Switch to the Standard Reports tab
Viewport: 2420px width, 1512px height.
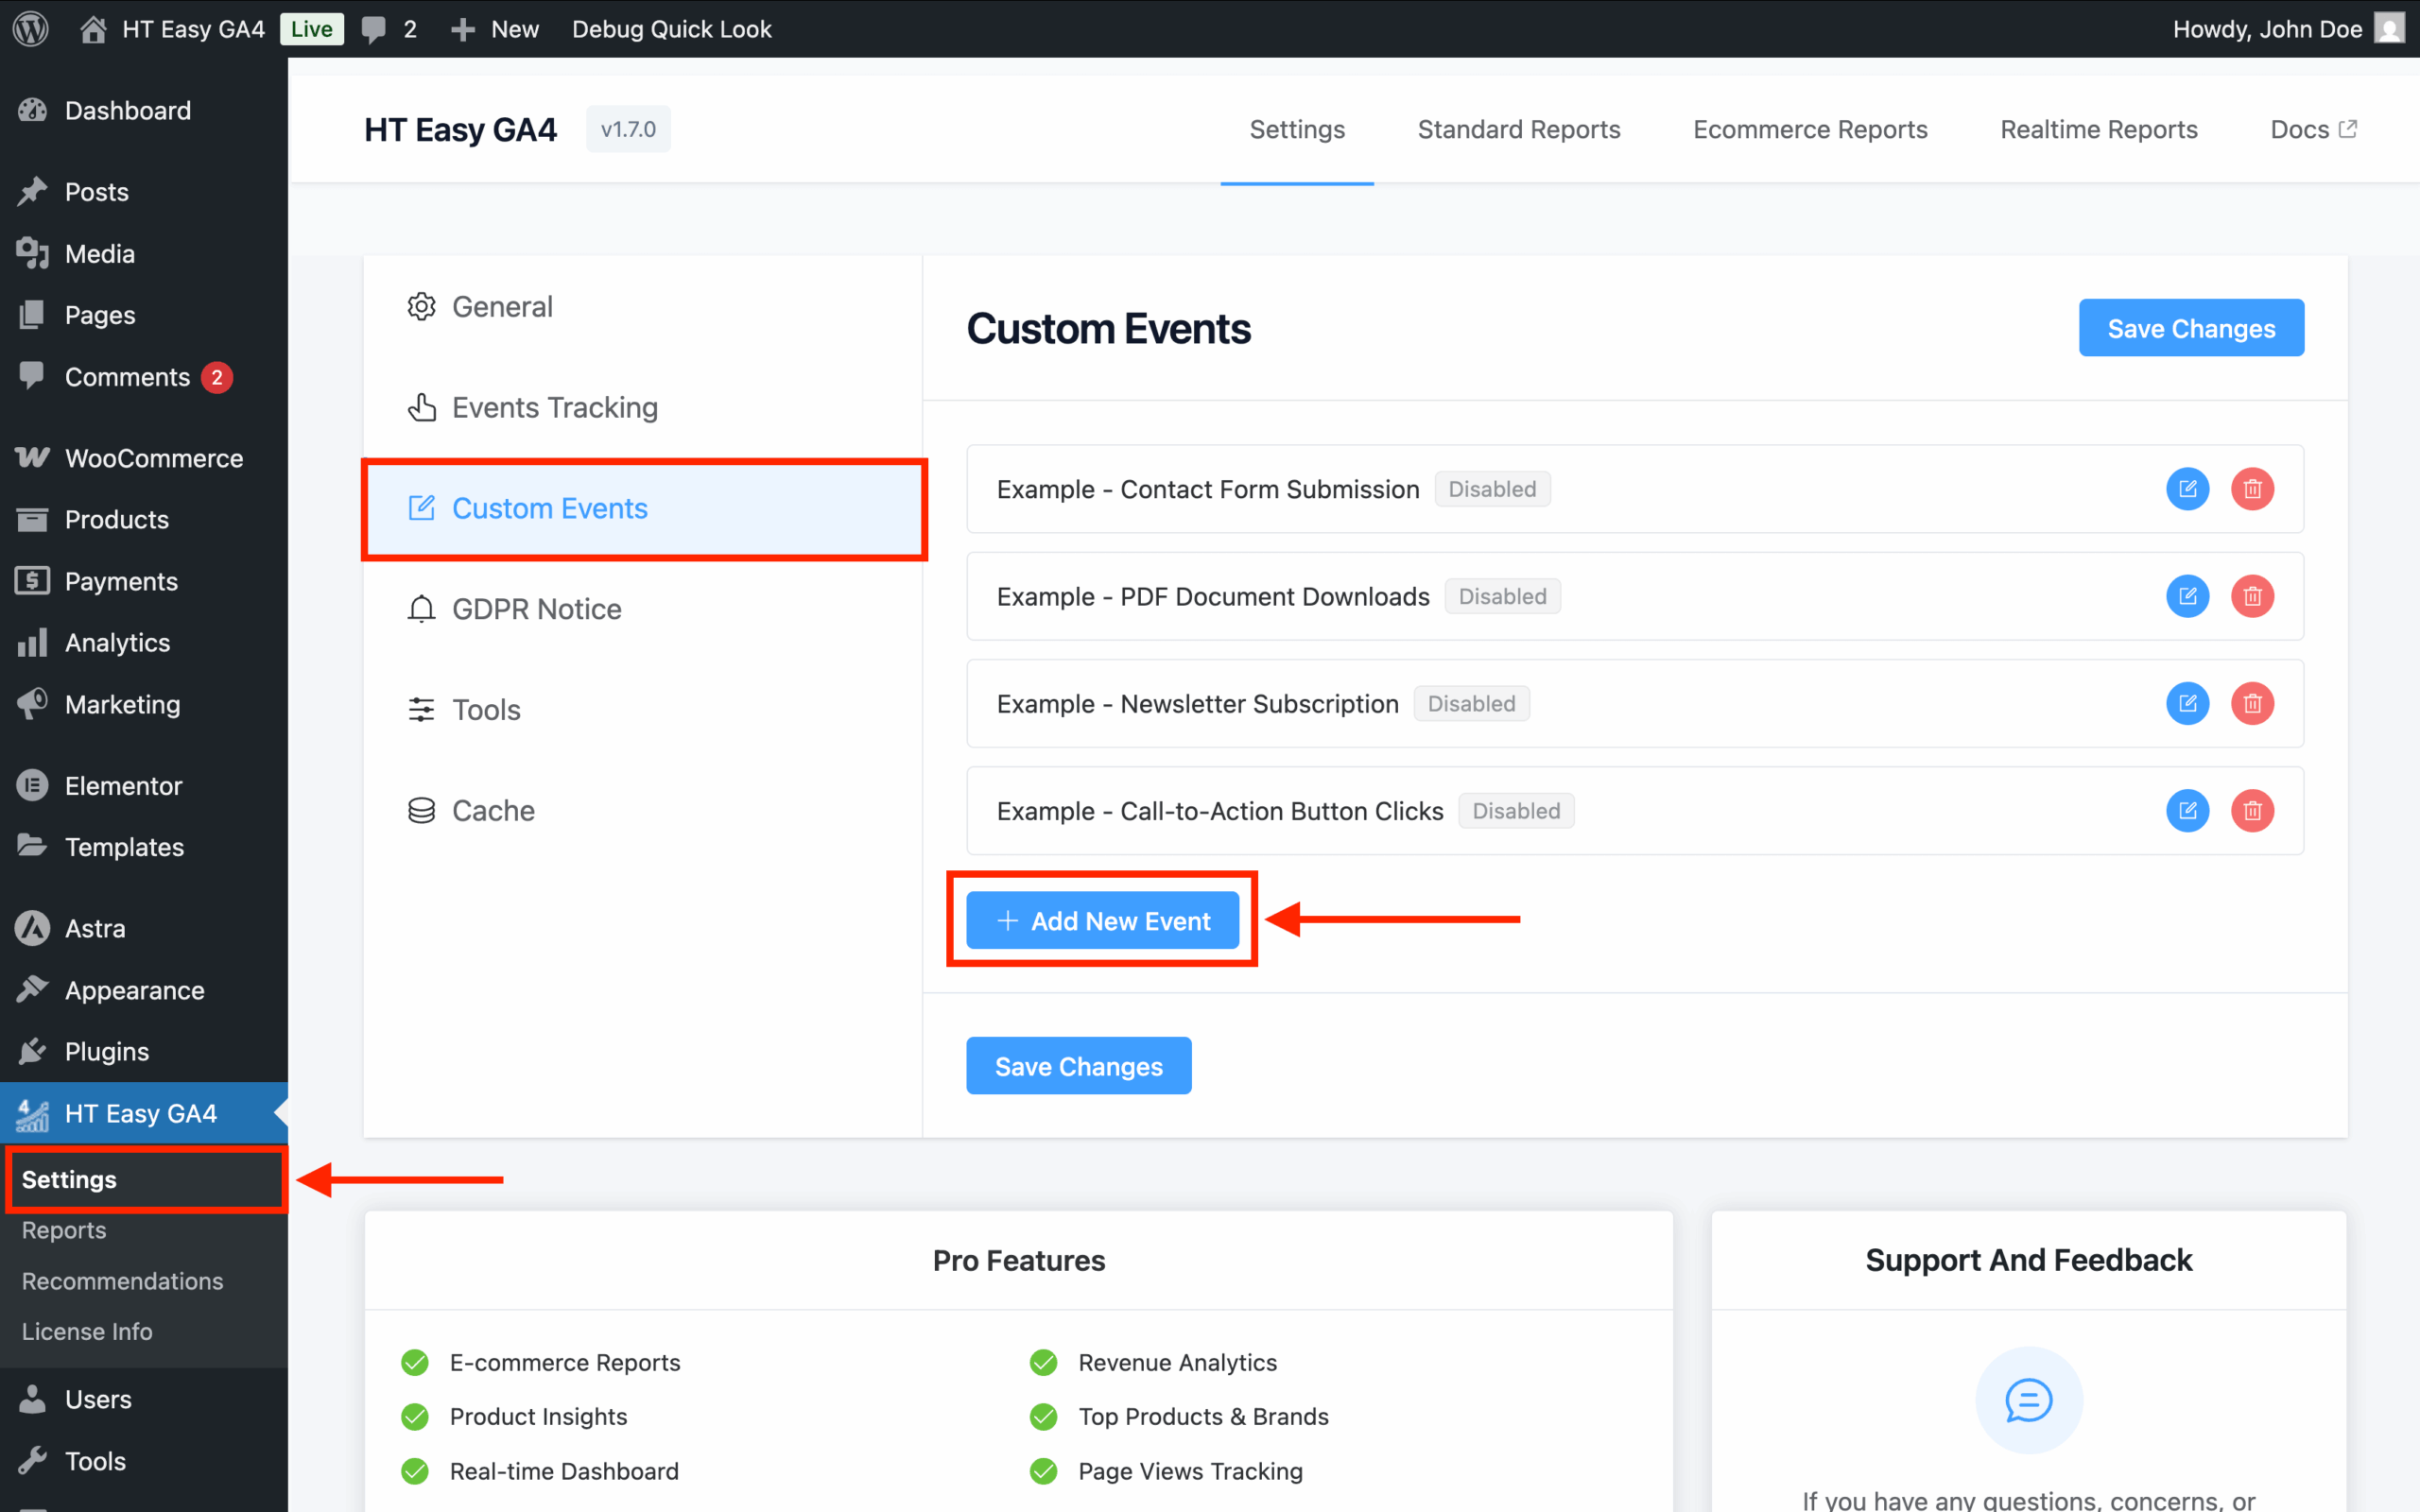[1518, 129]
